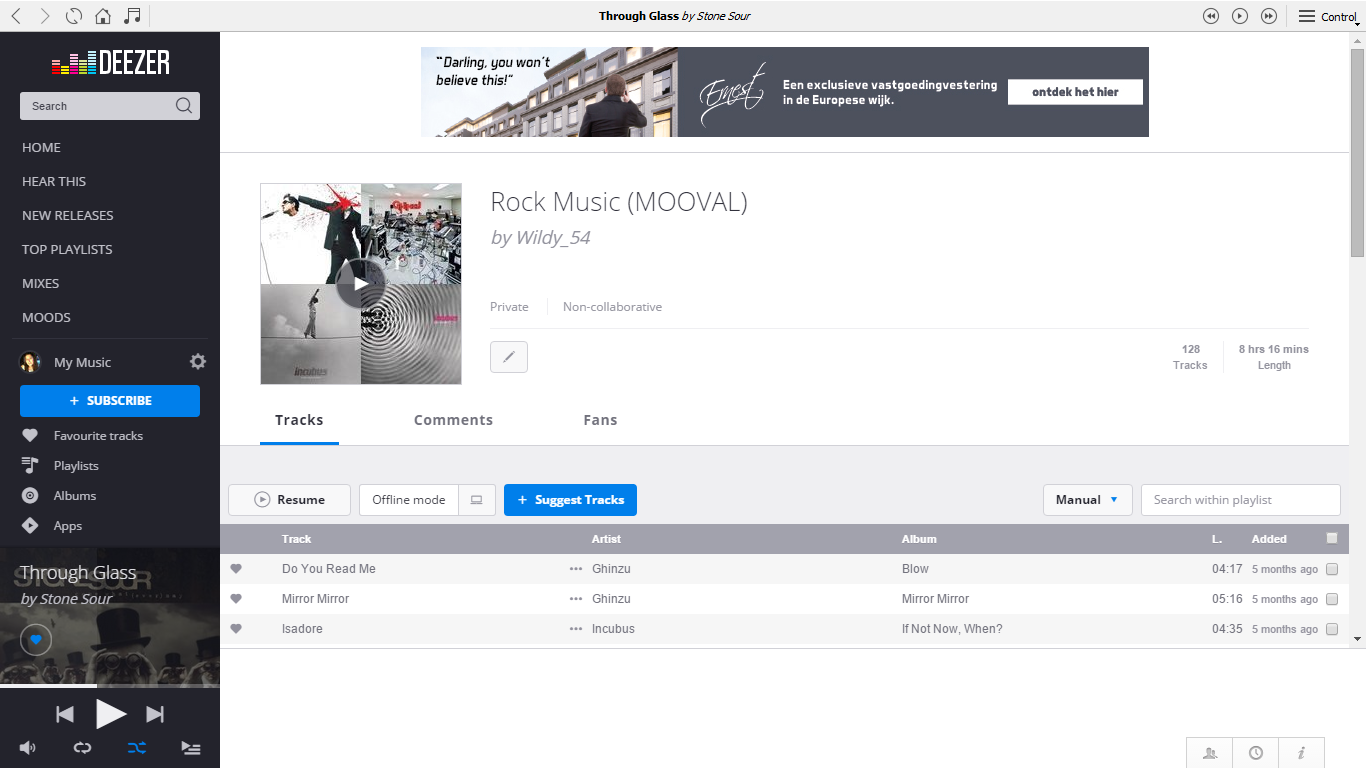Tick the checkbox for Isadore track
1366x768 pixels.
[1331, 629]
